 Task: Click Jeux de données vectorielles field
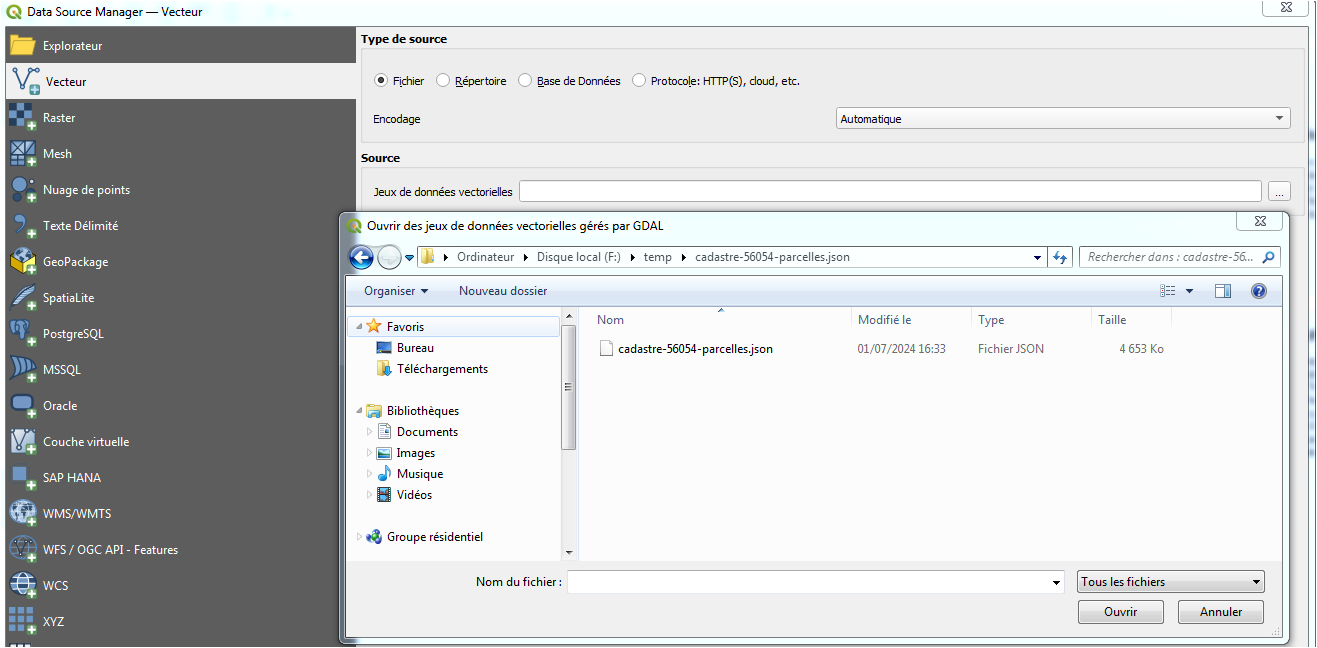tap(890, 191)
